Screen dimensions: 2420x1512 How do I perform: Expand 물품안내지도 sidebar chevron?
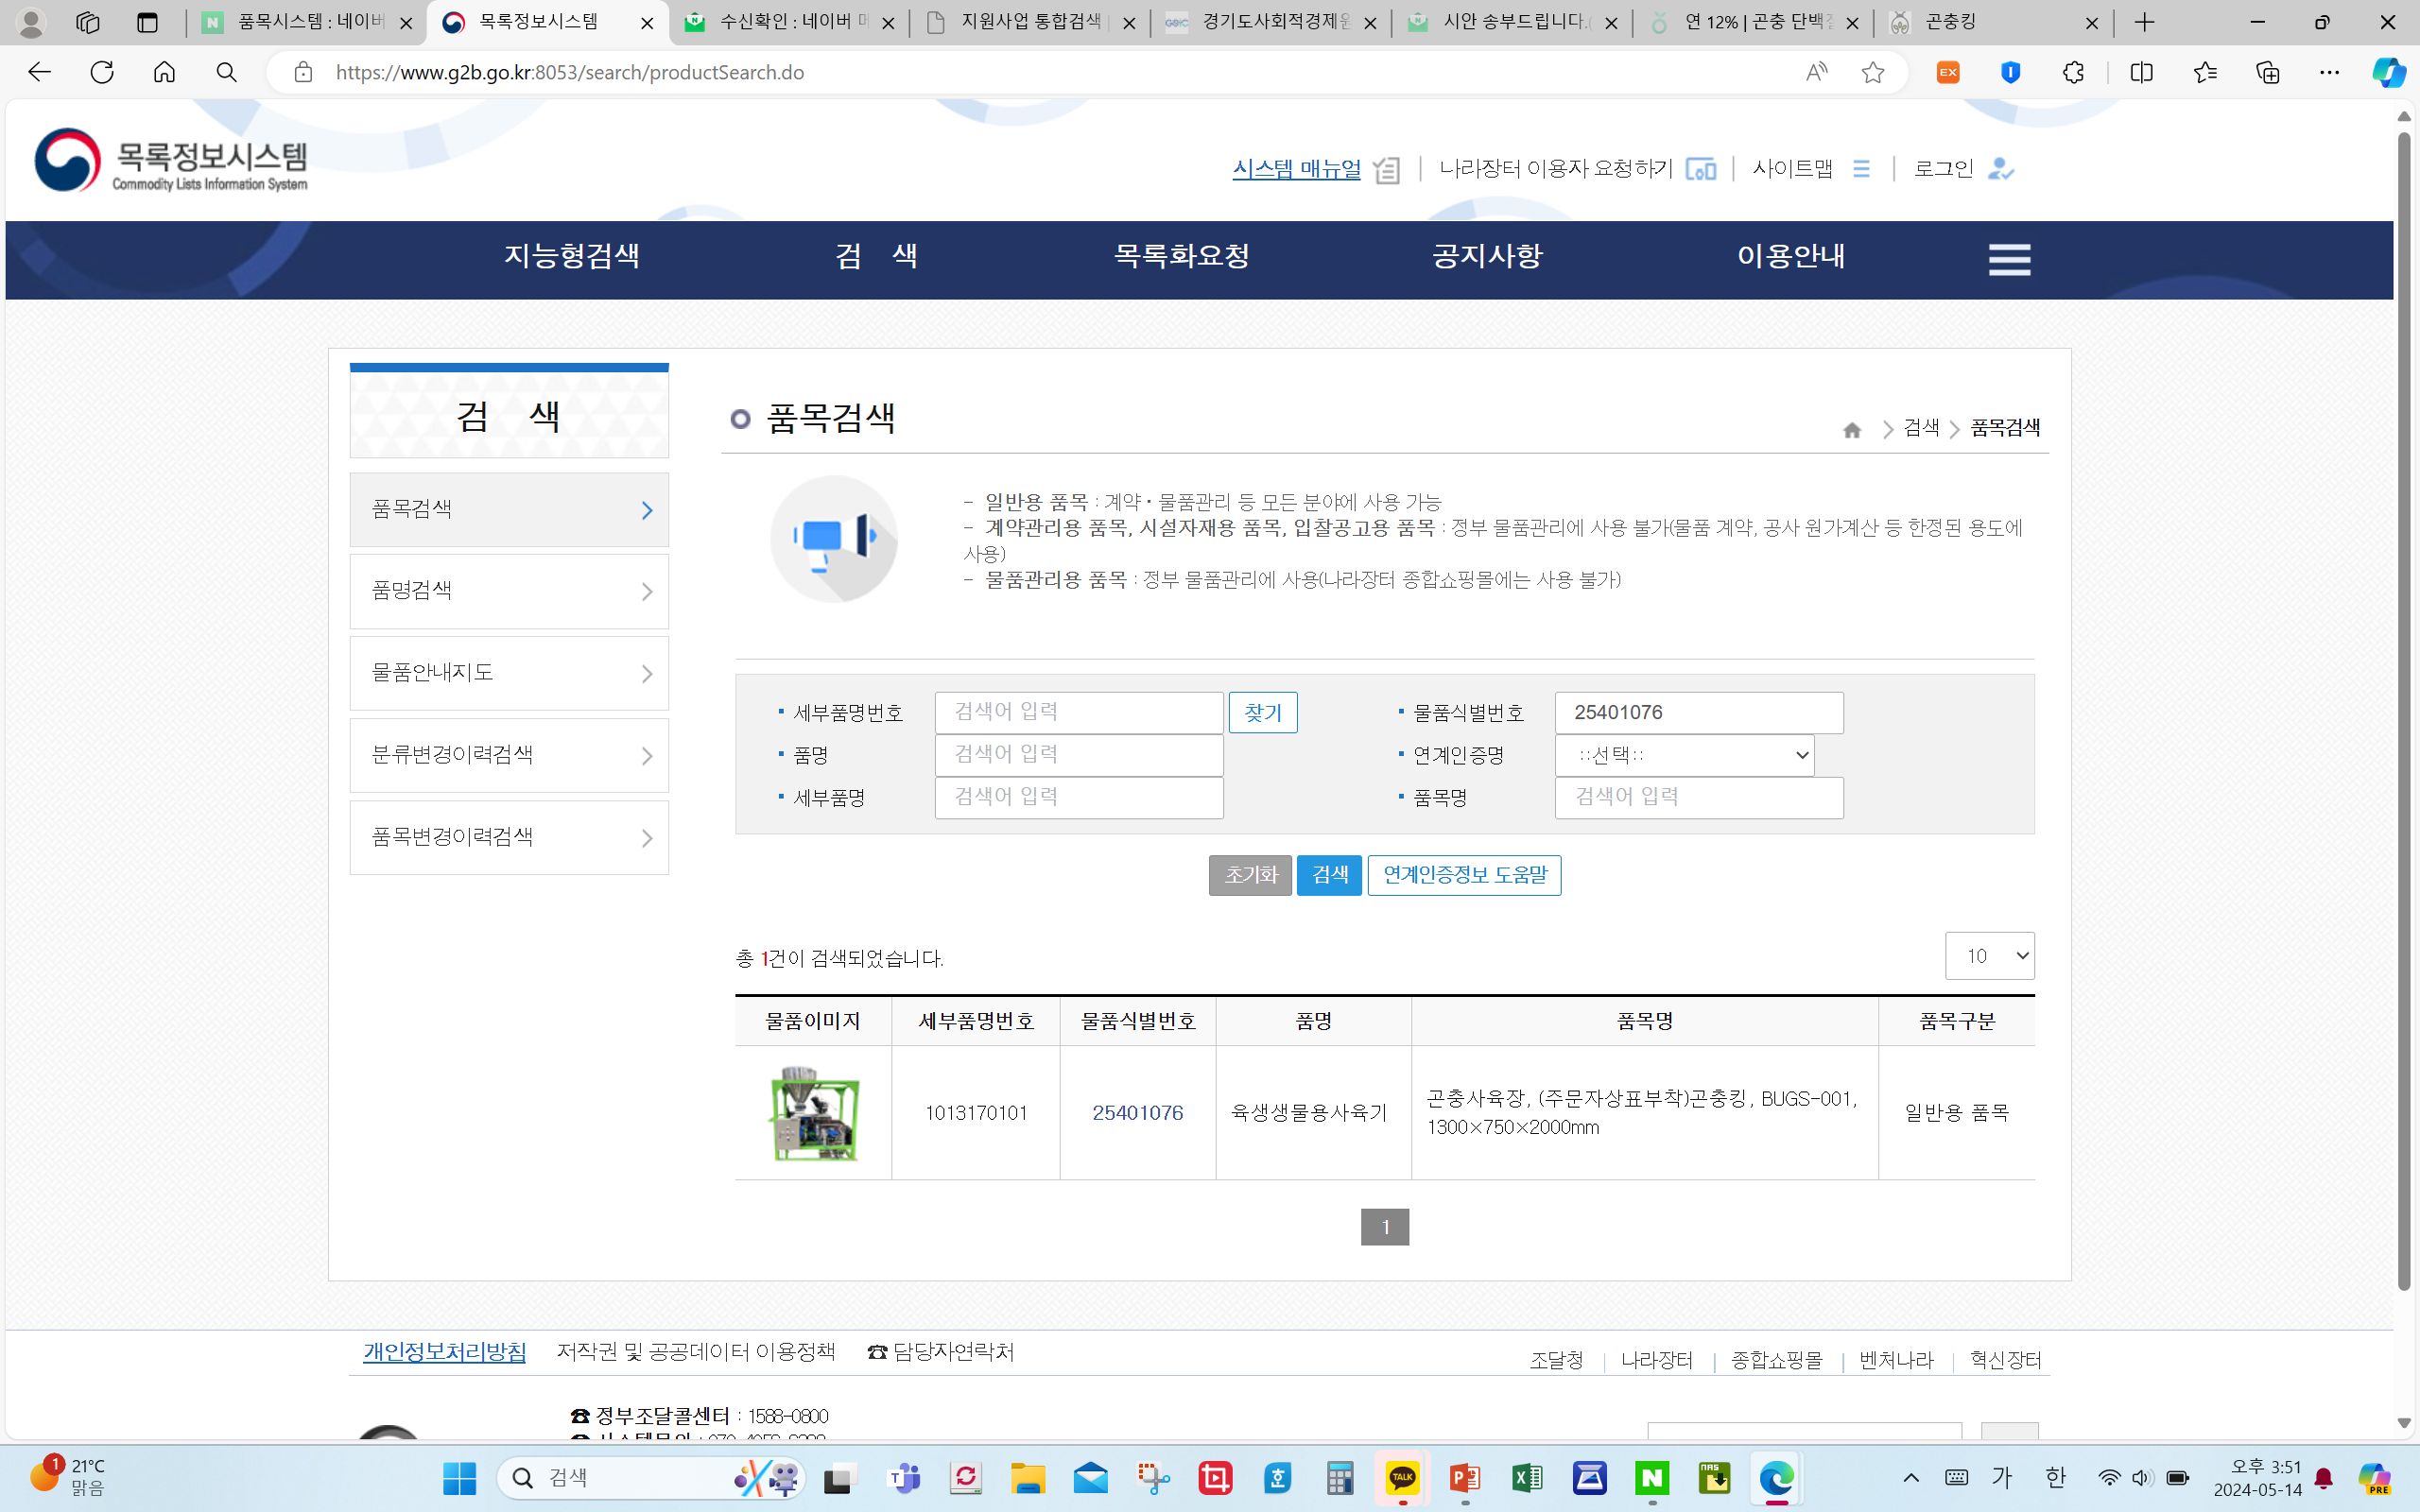tap(647, 674)
